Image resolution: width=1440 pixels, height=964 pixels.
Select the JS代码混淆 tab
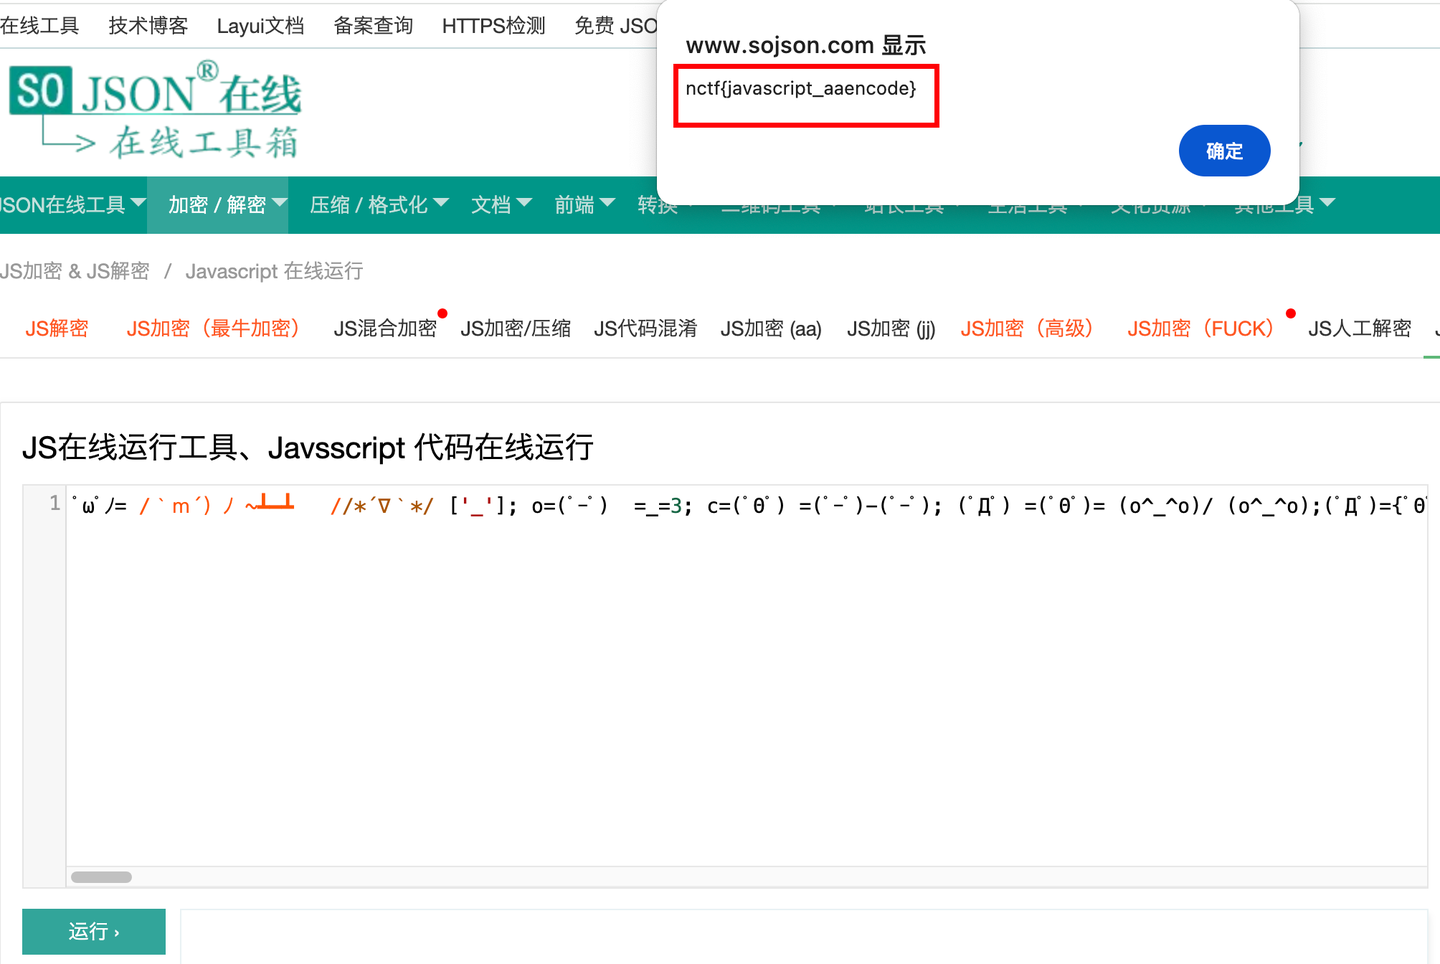[x=645, y=328]
